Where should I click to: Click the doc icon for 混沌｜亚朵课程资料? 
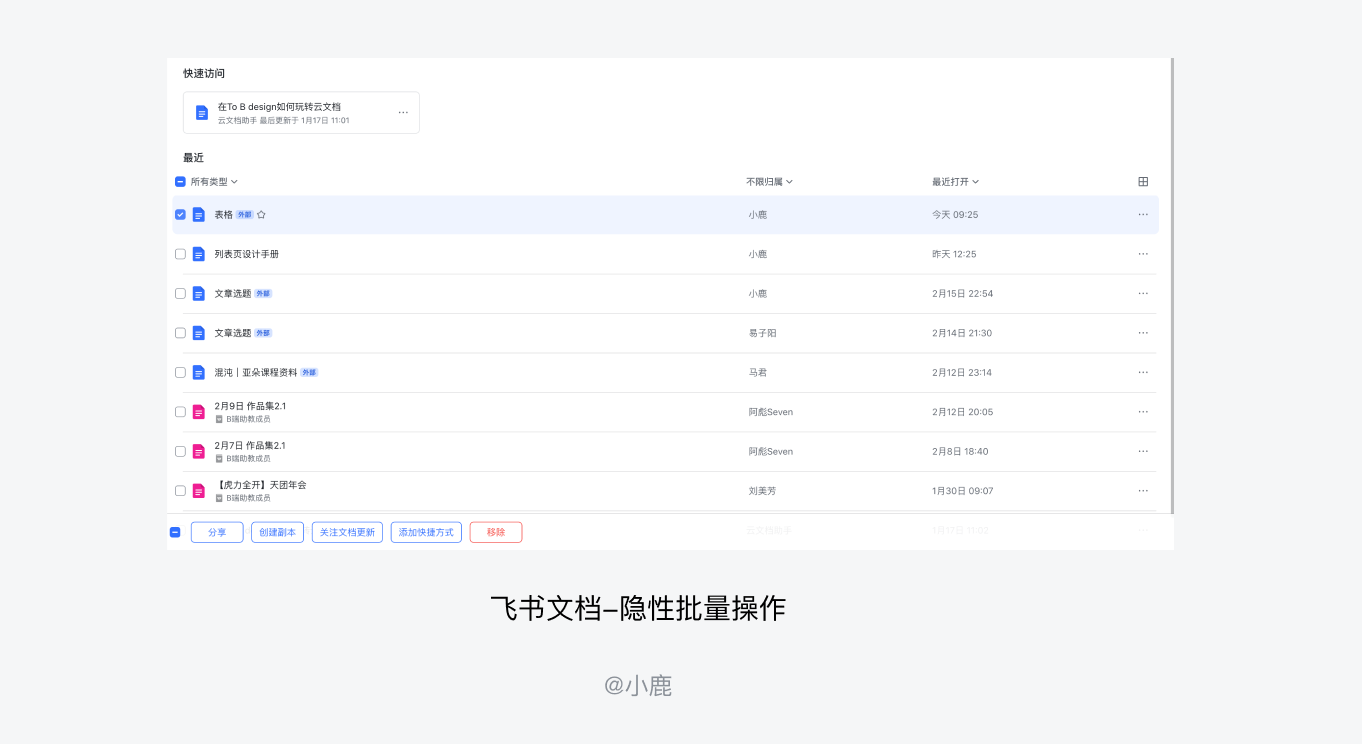click(199, 373)
